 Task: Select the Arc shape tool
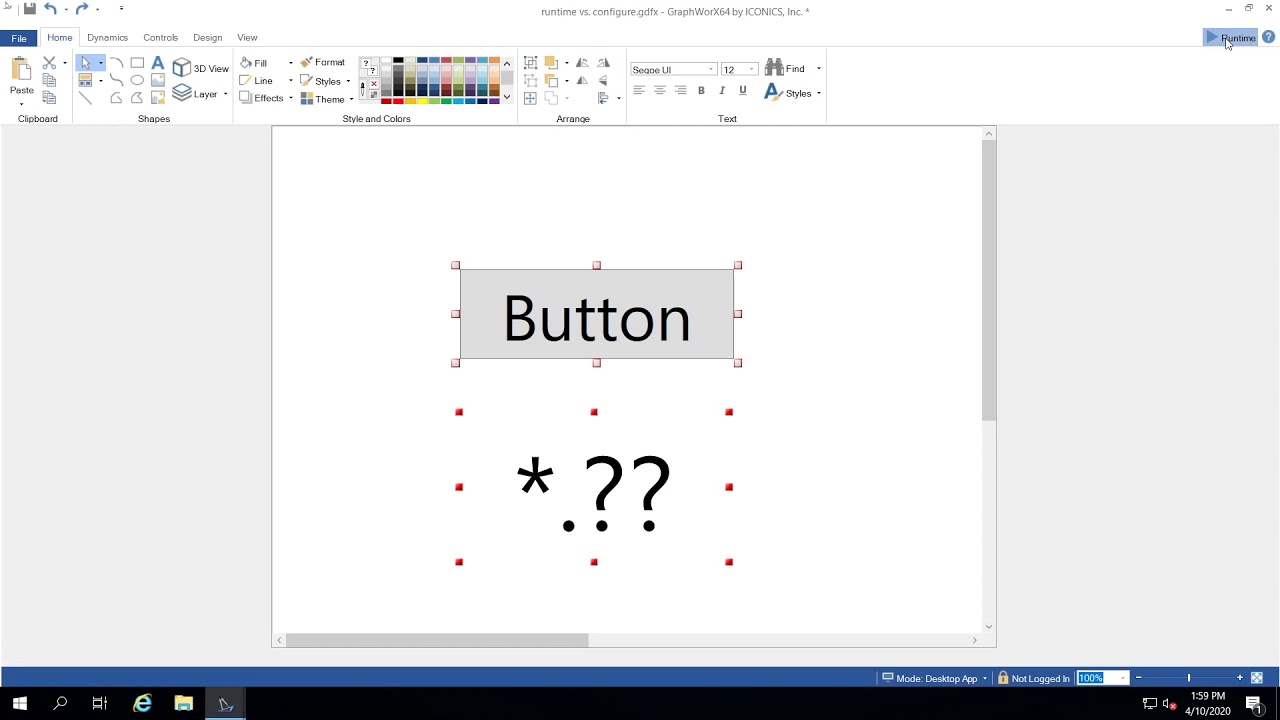point(116,63)
